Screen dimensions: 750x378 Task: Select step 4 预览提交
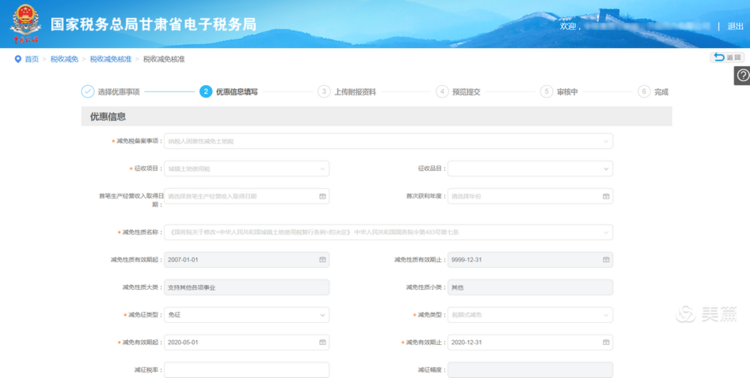click(x=458, y=91)
